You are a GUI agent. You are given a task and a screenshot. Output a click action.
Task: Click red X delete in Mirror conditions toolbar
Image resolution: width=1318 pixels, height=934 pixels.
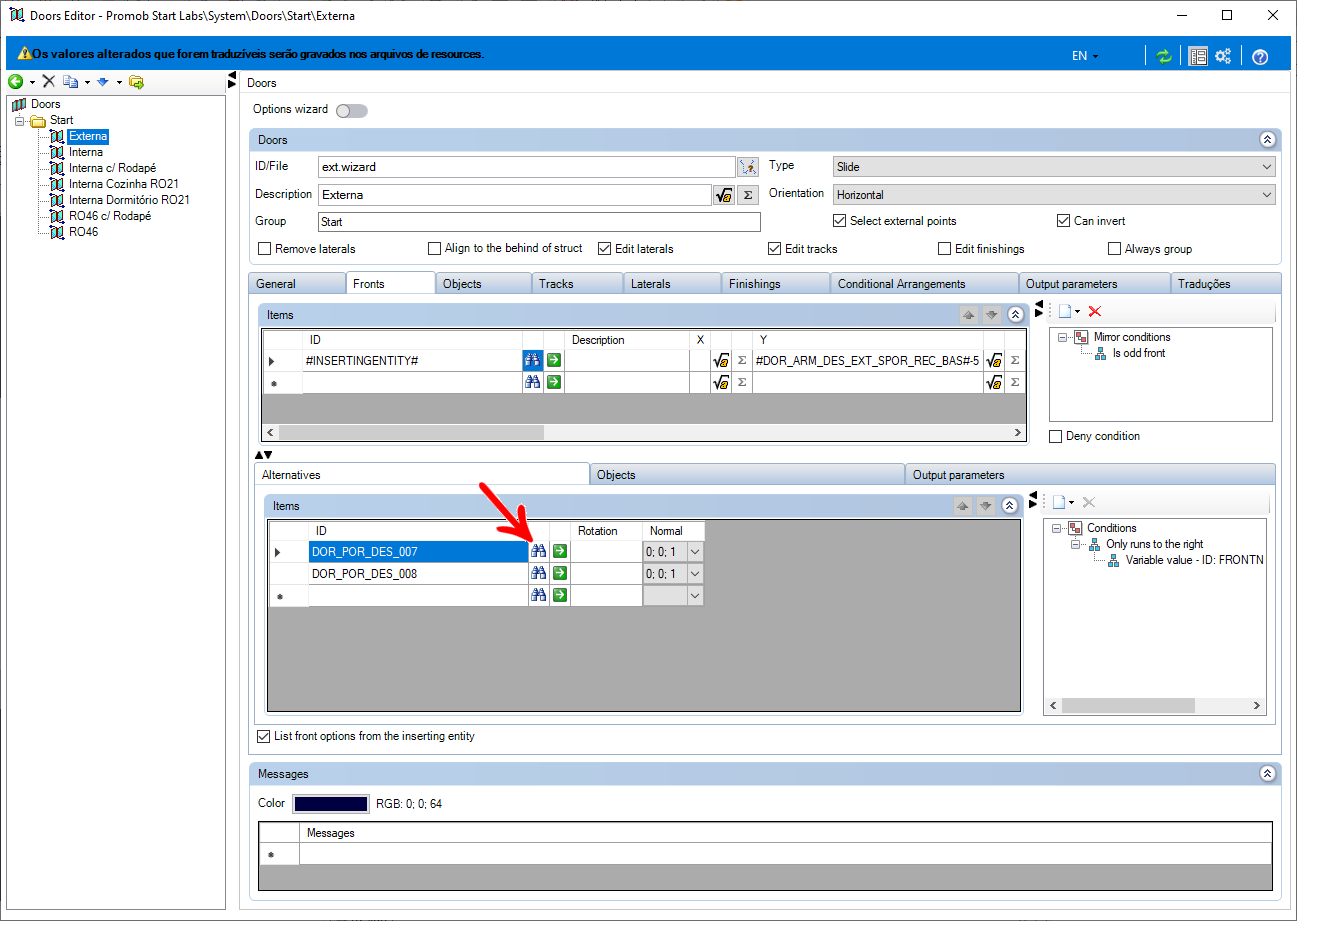point(1095,311)
